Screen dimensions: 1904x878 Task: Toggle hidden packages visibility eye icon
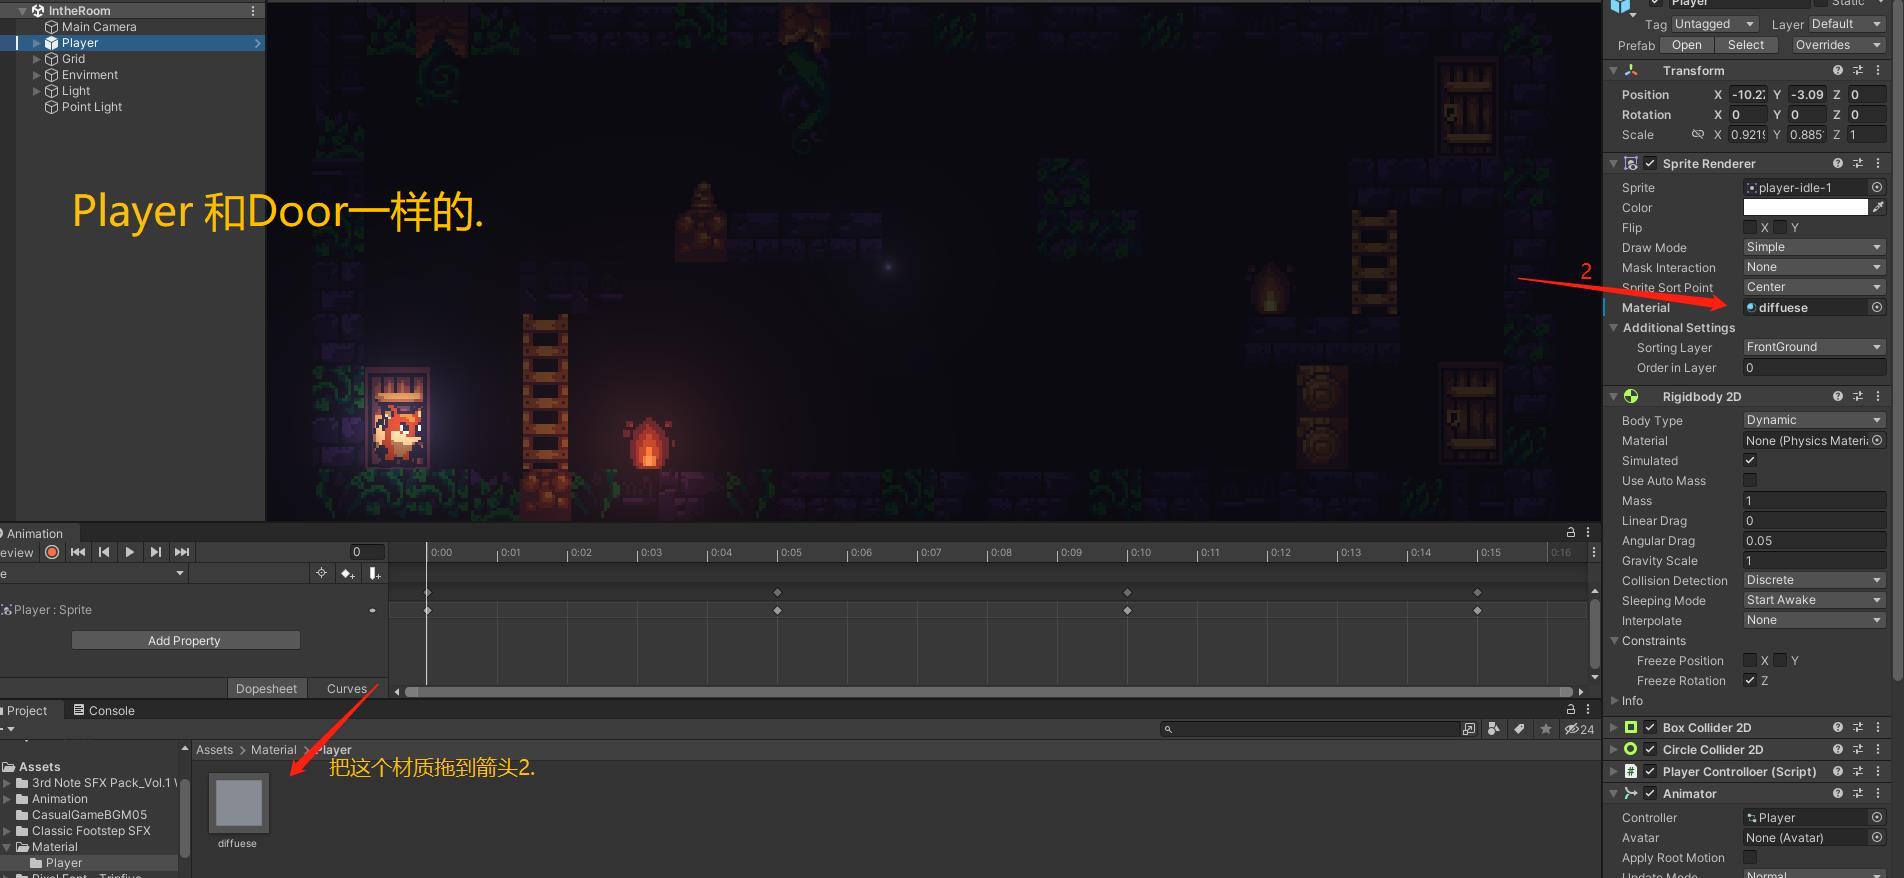1579,729
